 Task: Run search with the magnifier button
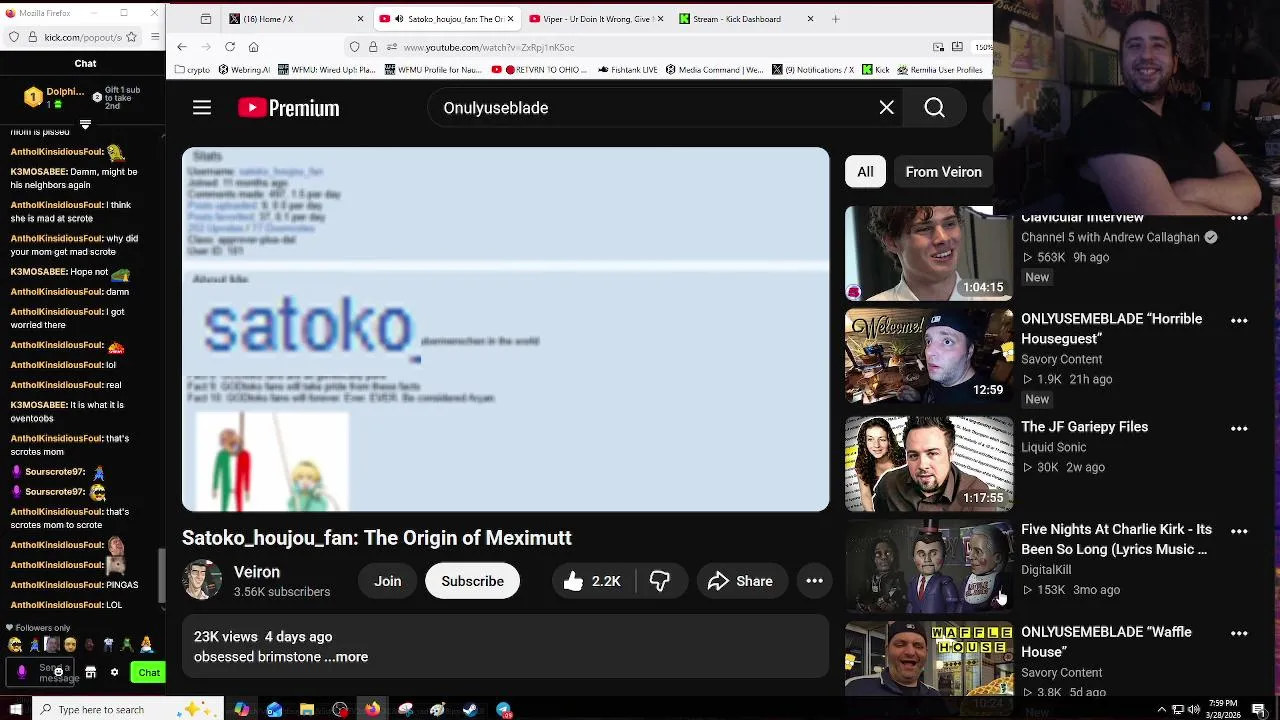934,108
